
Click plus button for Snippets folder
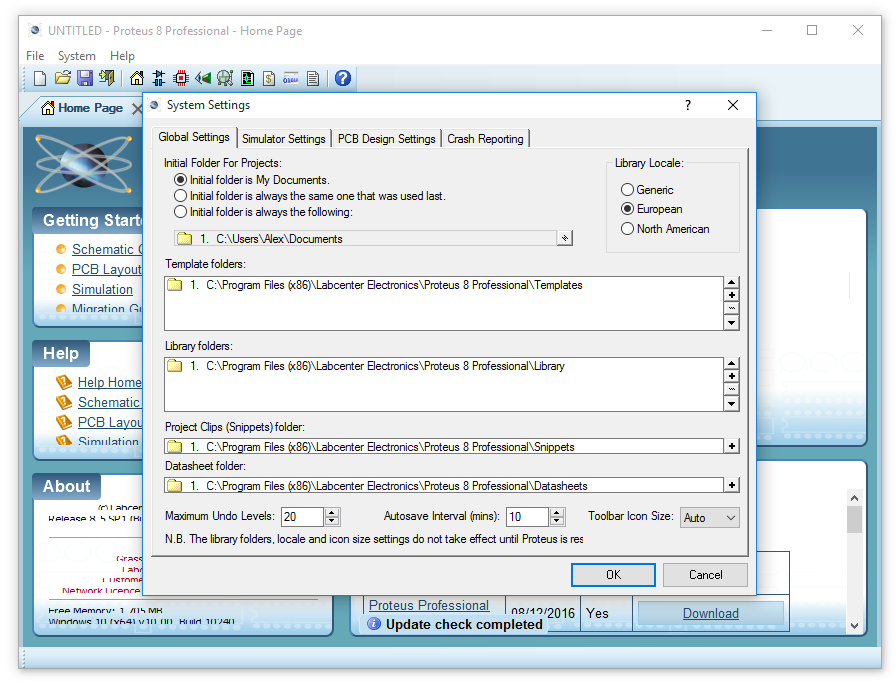(731, 446)
